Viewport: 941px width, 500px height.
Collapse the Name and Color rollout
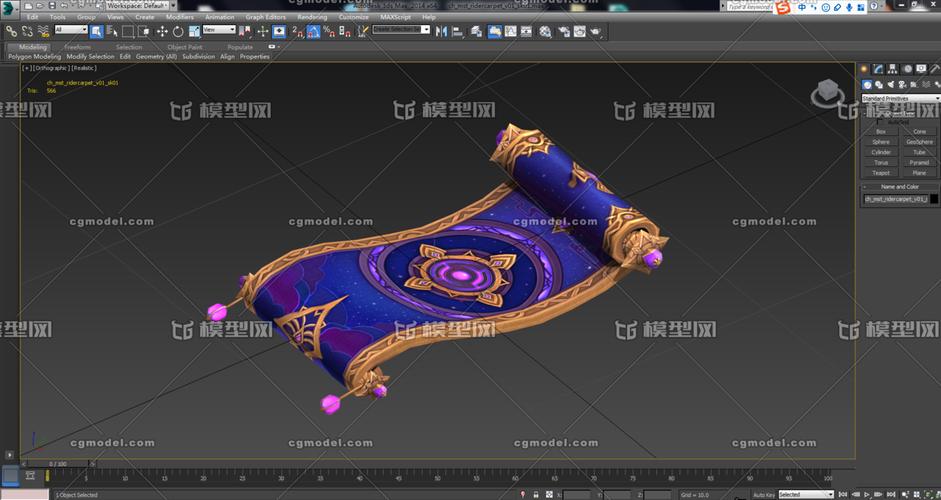tap(900, 187)
